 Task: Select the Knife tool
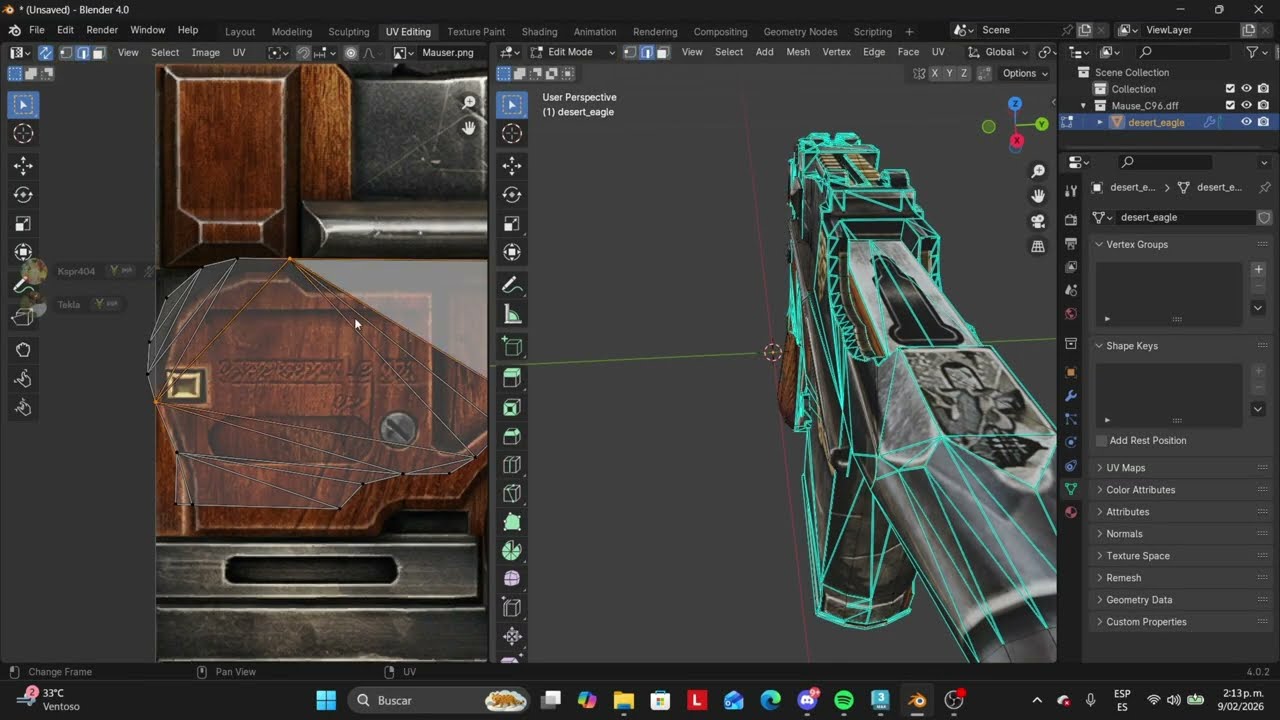click(x=512, y=494)
